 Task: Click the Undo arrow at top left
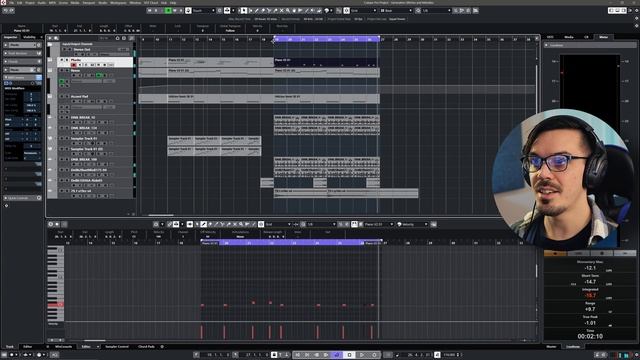pyautogui.click(x=5, y=11)
